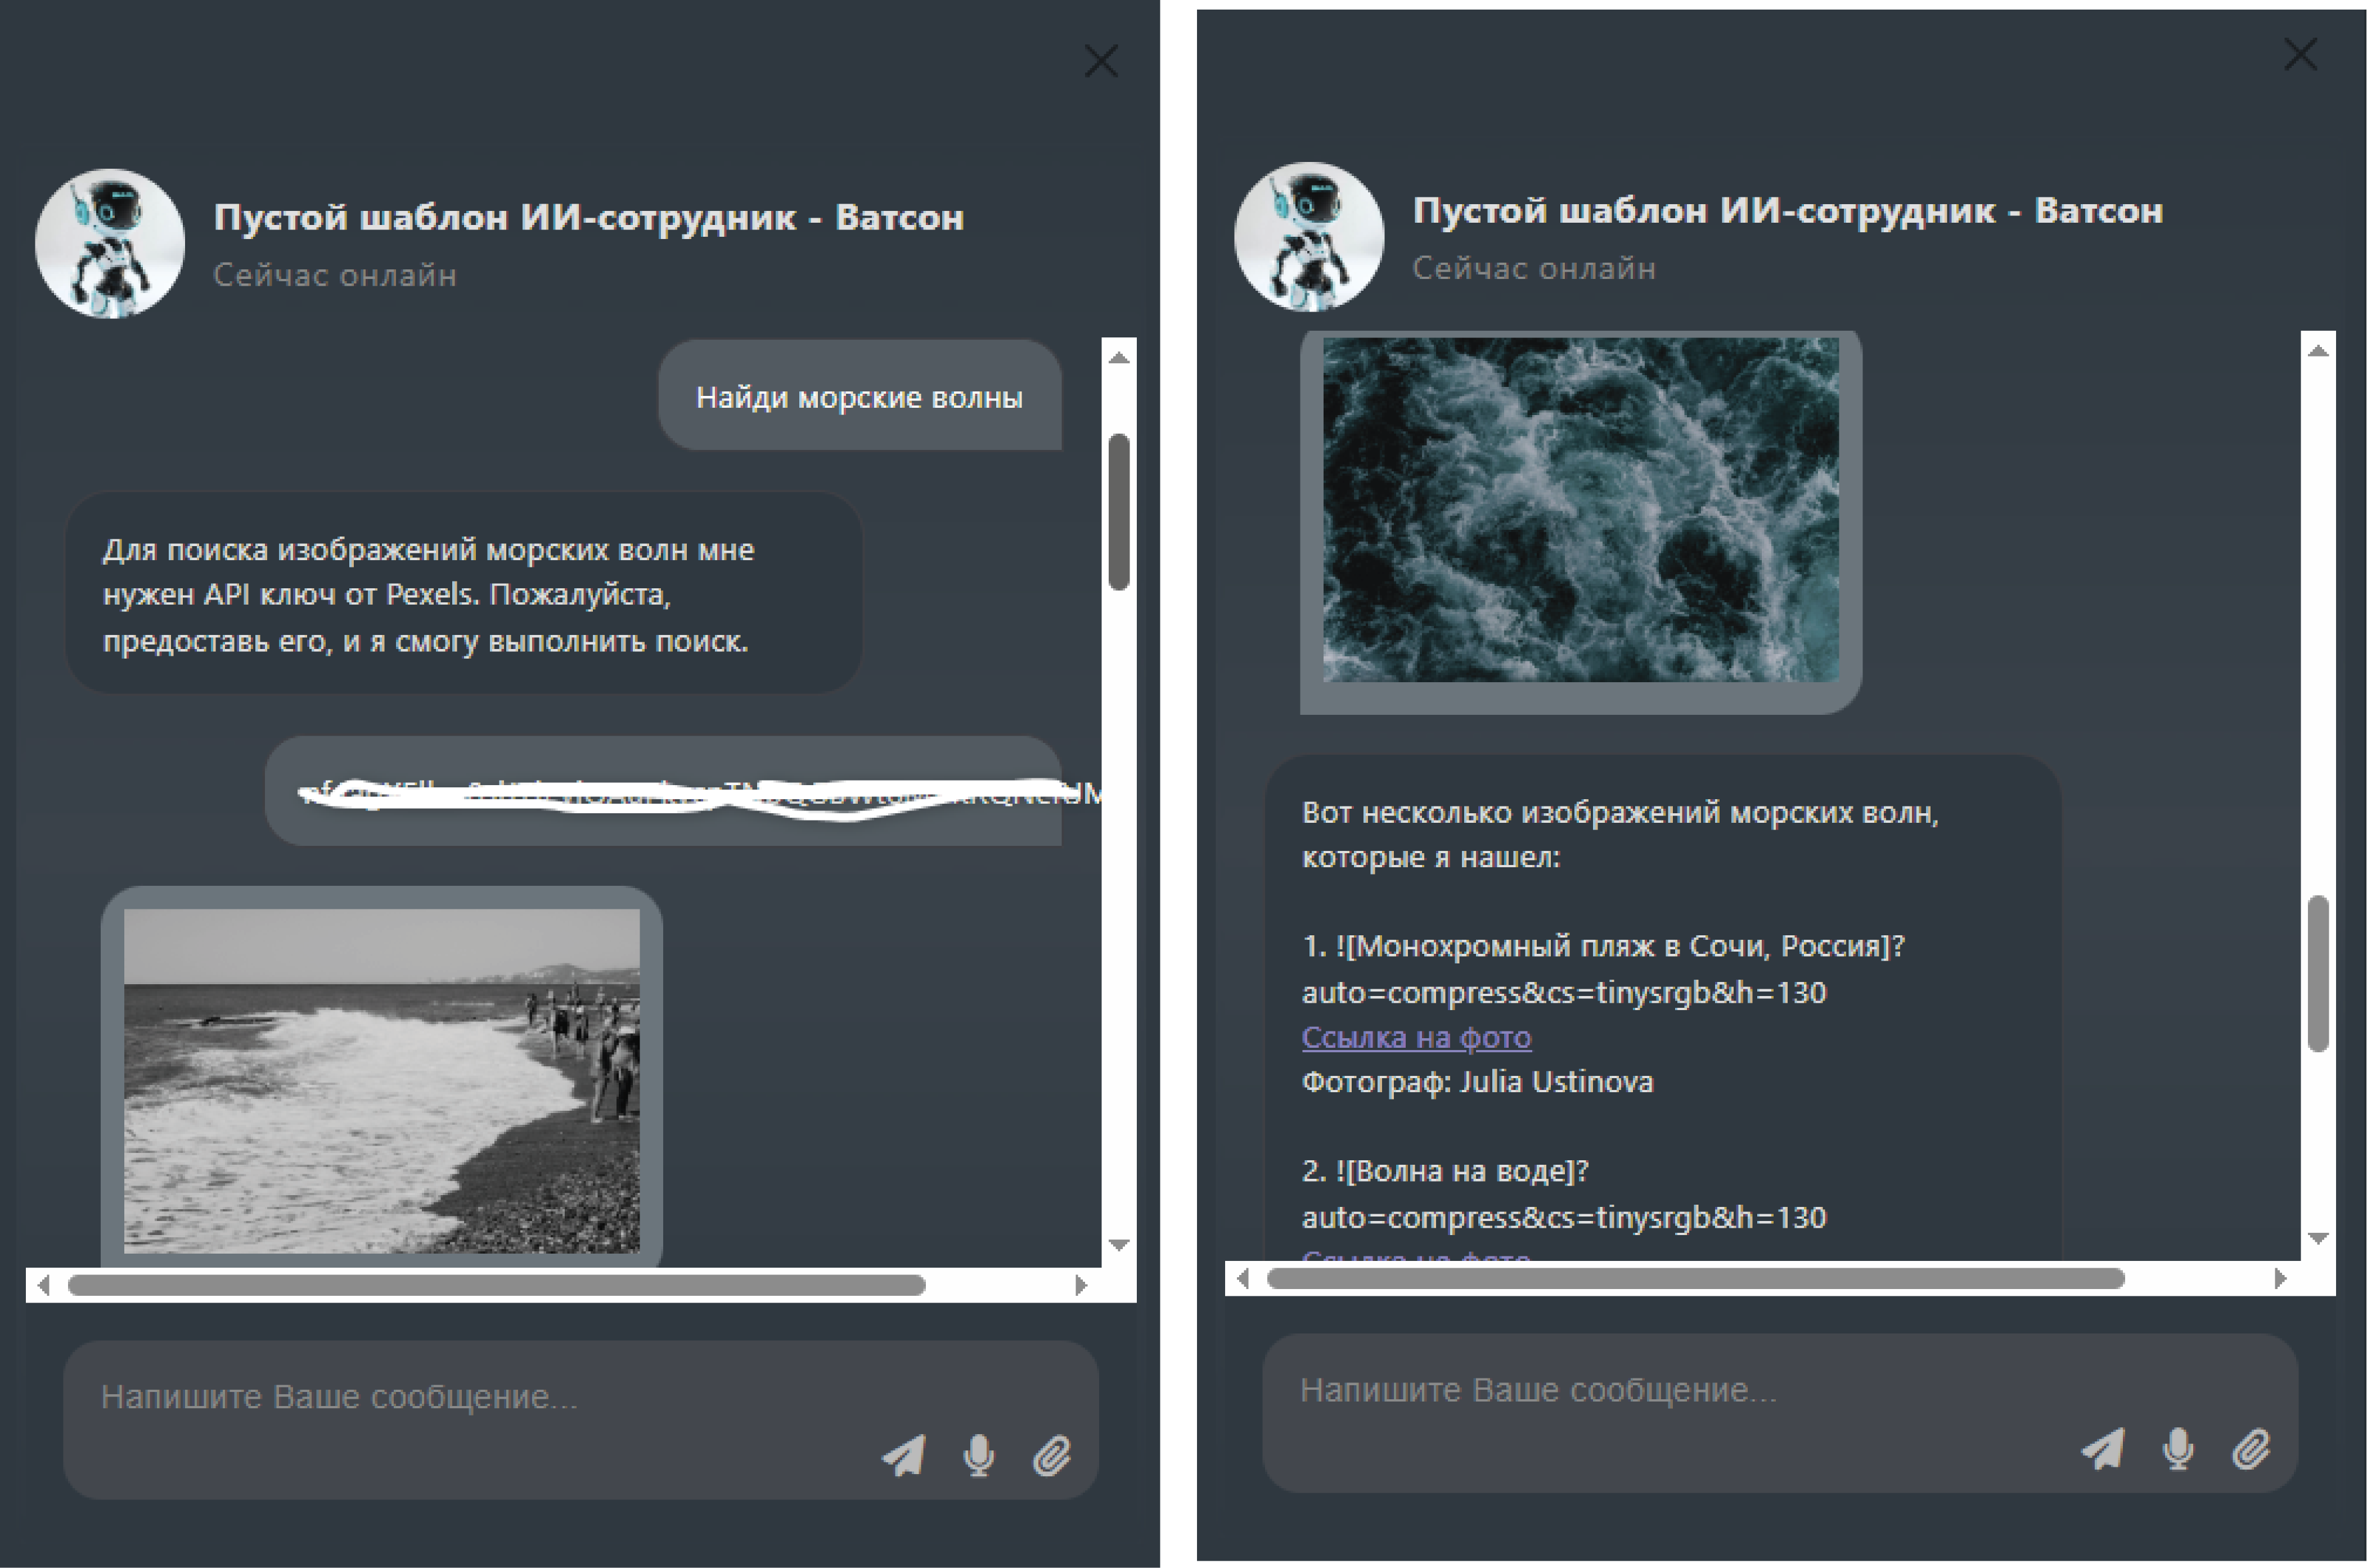The image size is (2367, 1568).
Task: Open the monochrome beach wave photo
Action: [x=382, y=1080]
